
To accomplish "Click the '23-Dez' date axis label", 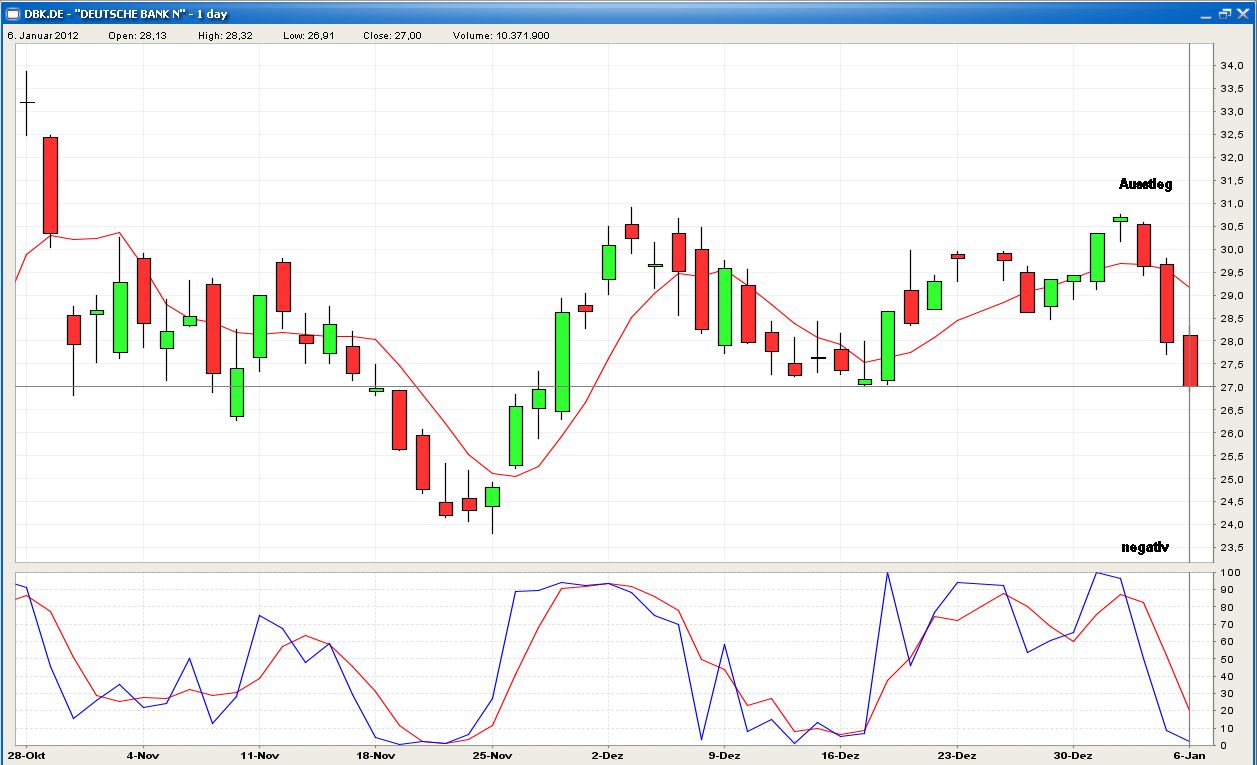I will click(958, 755).
